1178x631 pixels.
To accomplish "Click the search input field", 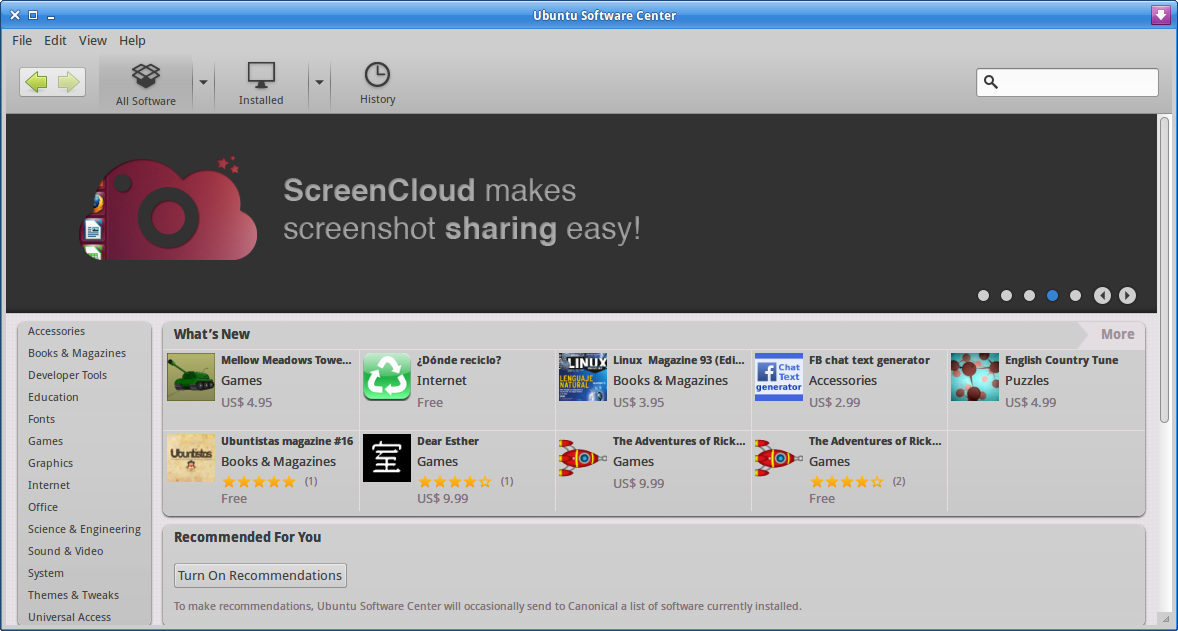I will [x=1067, y=82].
